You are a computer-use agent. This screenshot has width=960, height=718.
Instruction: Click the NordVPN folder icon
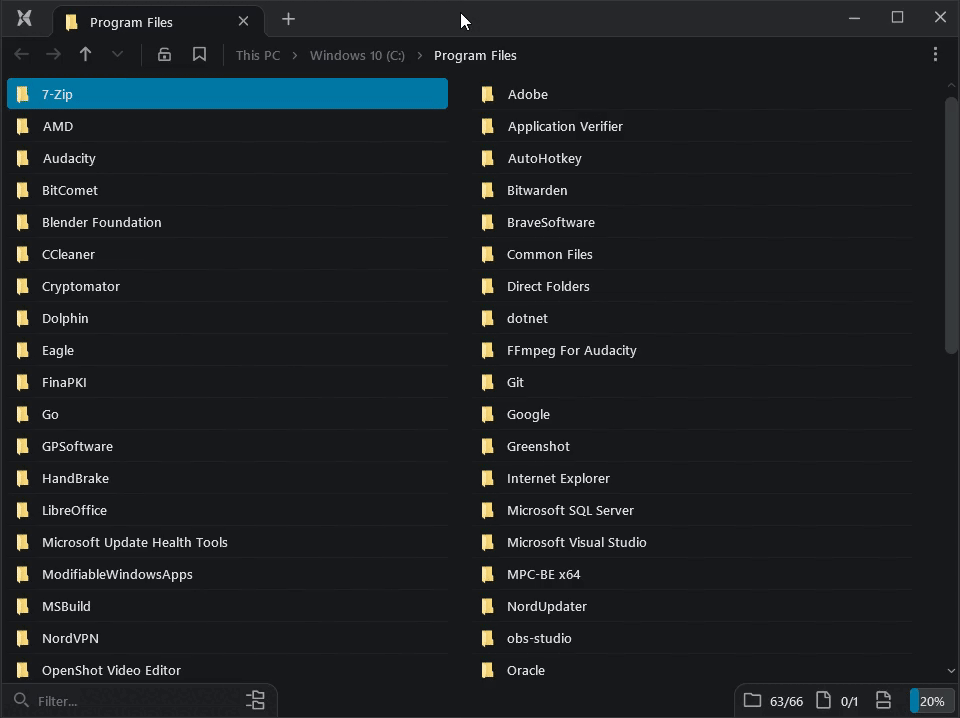[x=23, y=638]
